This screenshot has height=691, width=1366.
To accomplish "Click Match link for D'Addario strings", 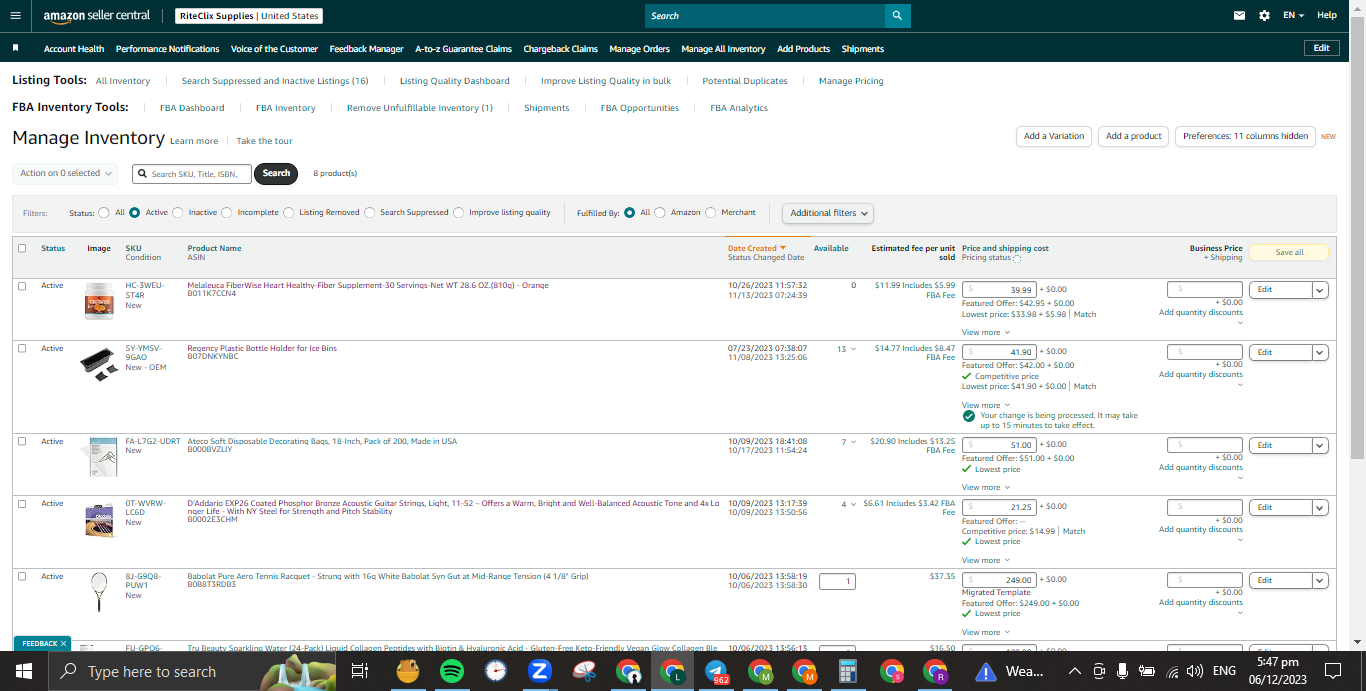I will [1074, 531].
